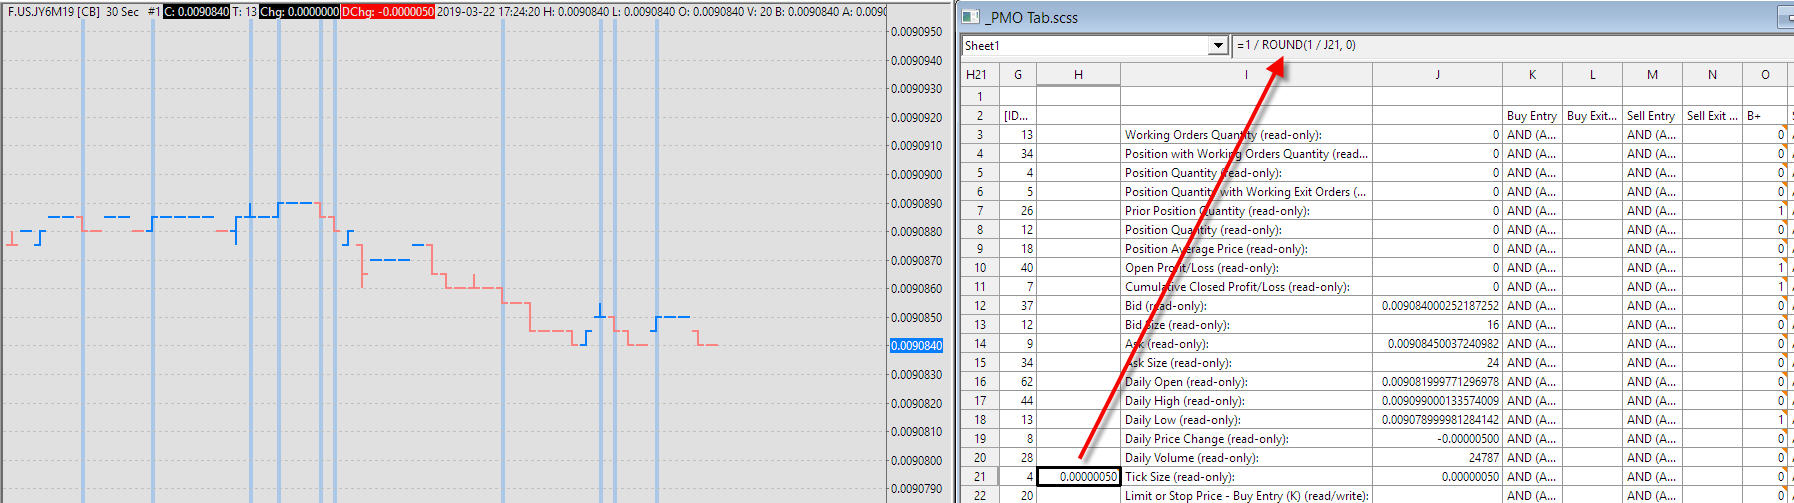Click ID value 37 in column G
This screenshot has height=503, width=1794.
point(1017,306)
